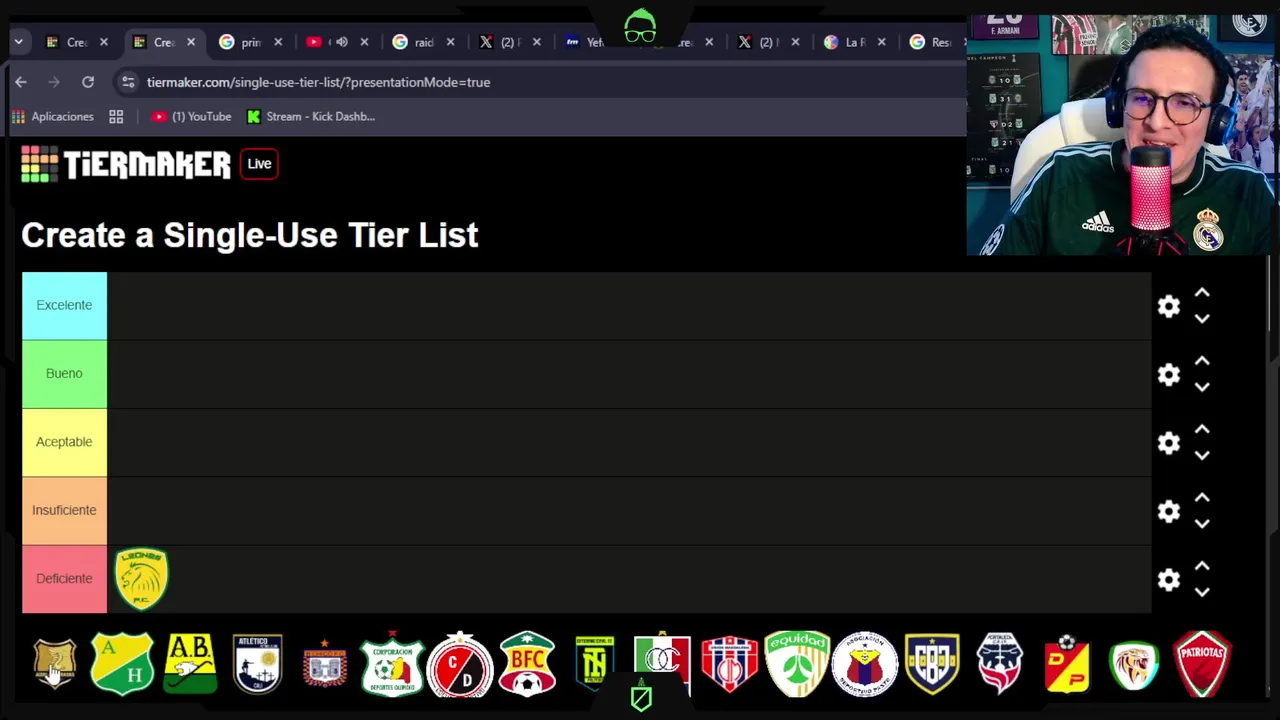Move Aceptable tier down with chevron
1280x720 pixels.
[x=1202, y=455]
